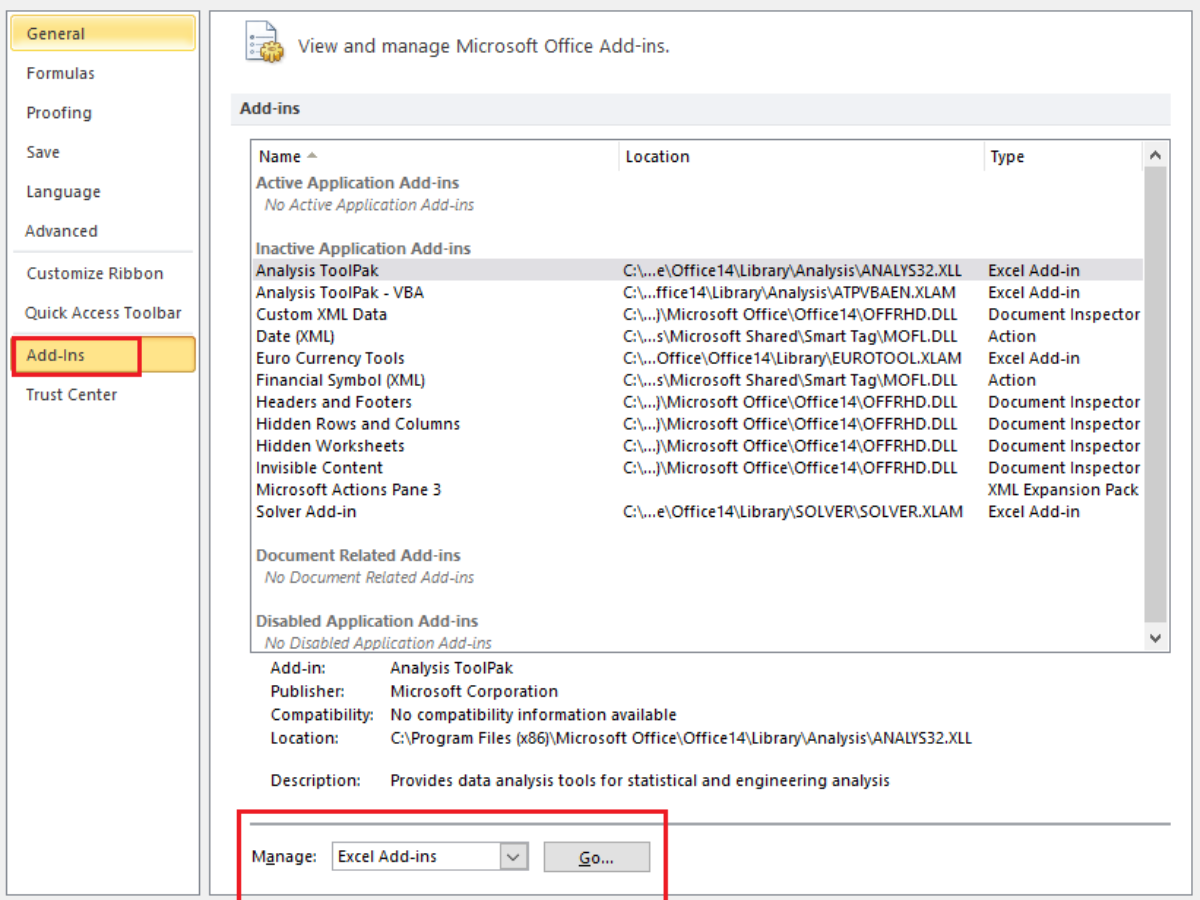This screenshot has width=1200, height=900.
Task: Select the Solver Add-in row
Action: pos(697,512)
